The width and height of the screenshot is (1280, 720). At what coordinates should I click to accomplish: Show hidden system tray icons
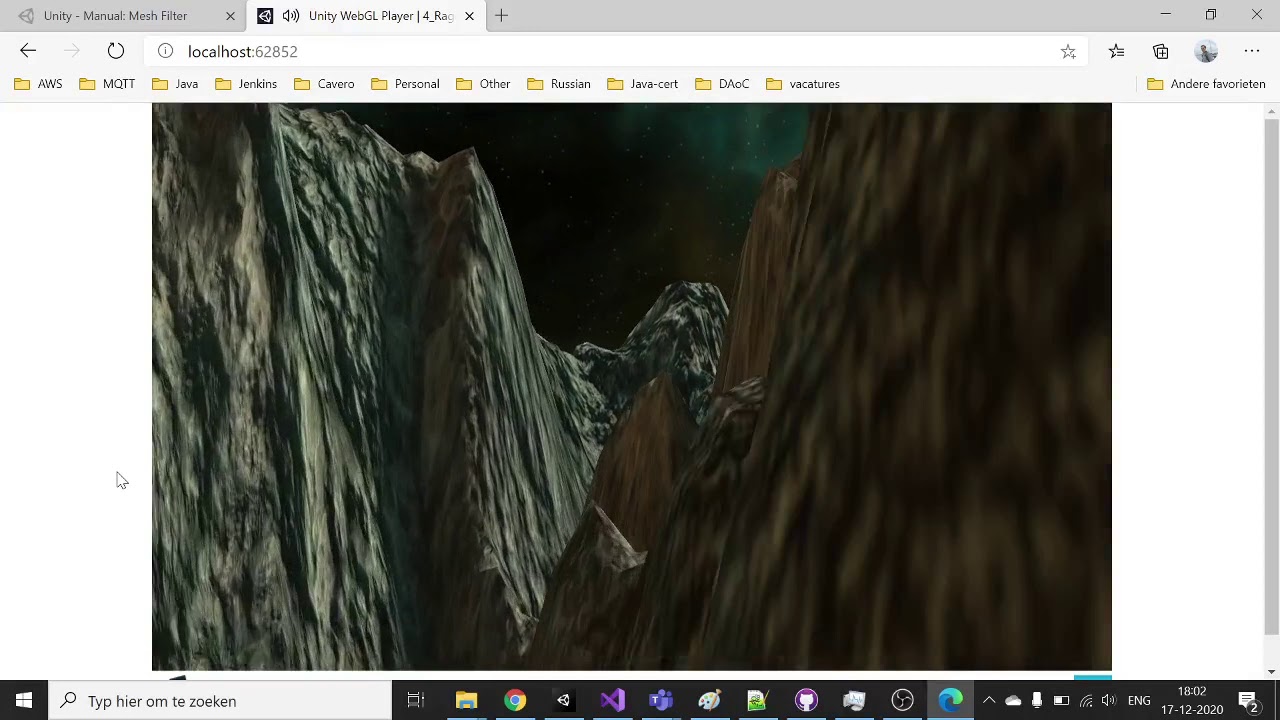989,701
